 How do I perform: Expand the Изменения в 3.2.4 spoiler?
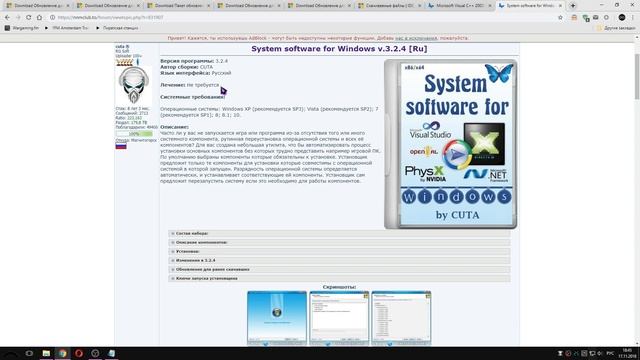tap(339, 260)
